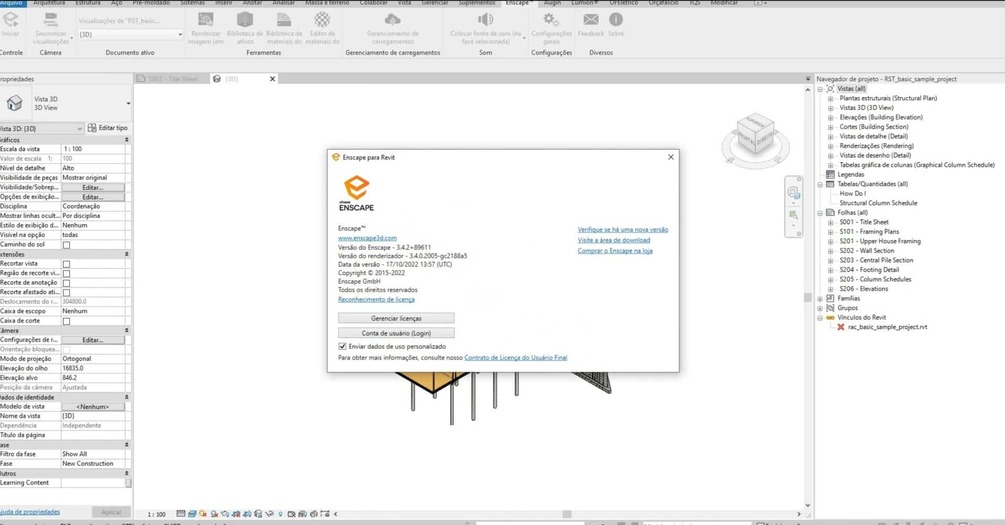Click Editar tipo button in properties
This screenshot has width=1005, height=525.
coord(108,128)
